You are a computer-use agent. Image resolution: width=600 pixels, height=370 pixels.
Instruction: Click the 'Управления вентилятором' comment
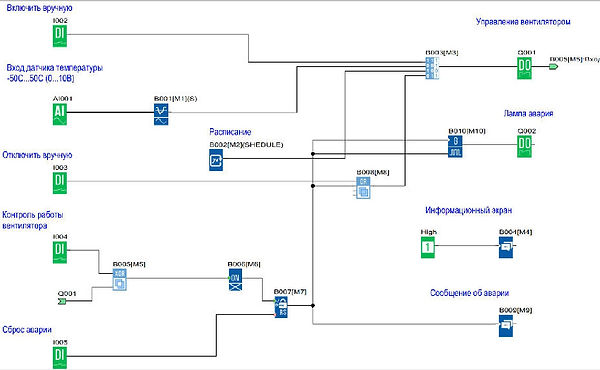click(x=523, y=22)
